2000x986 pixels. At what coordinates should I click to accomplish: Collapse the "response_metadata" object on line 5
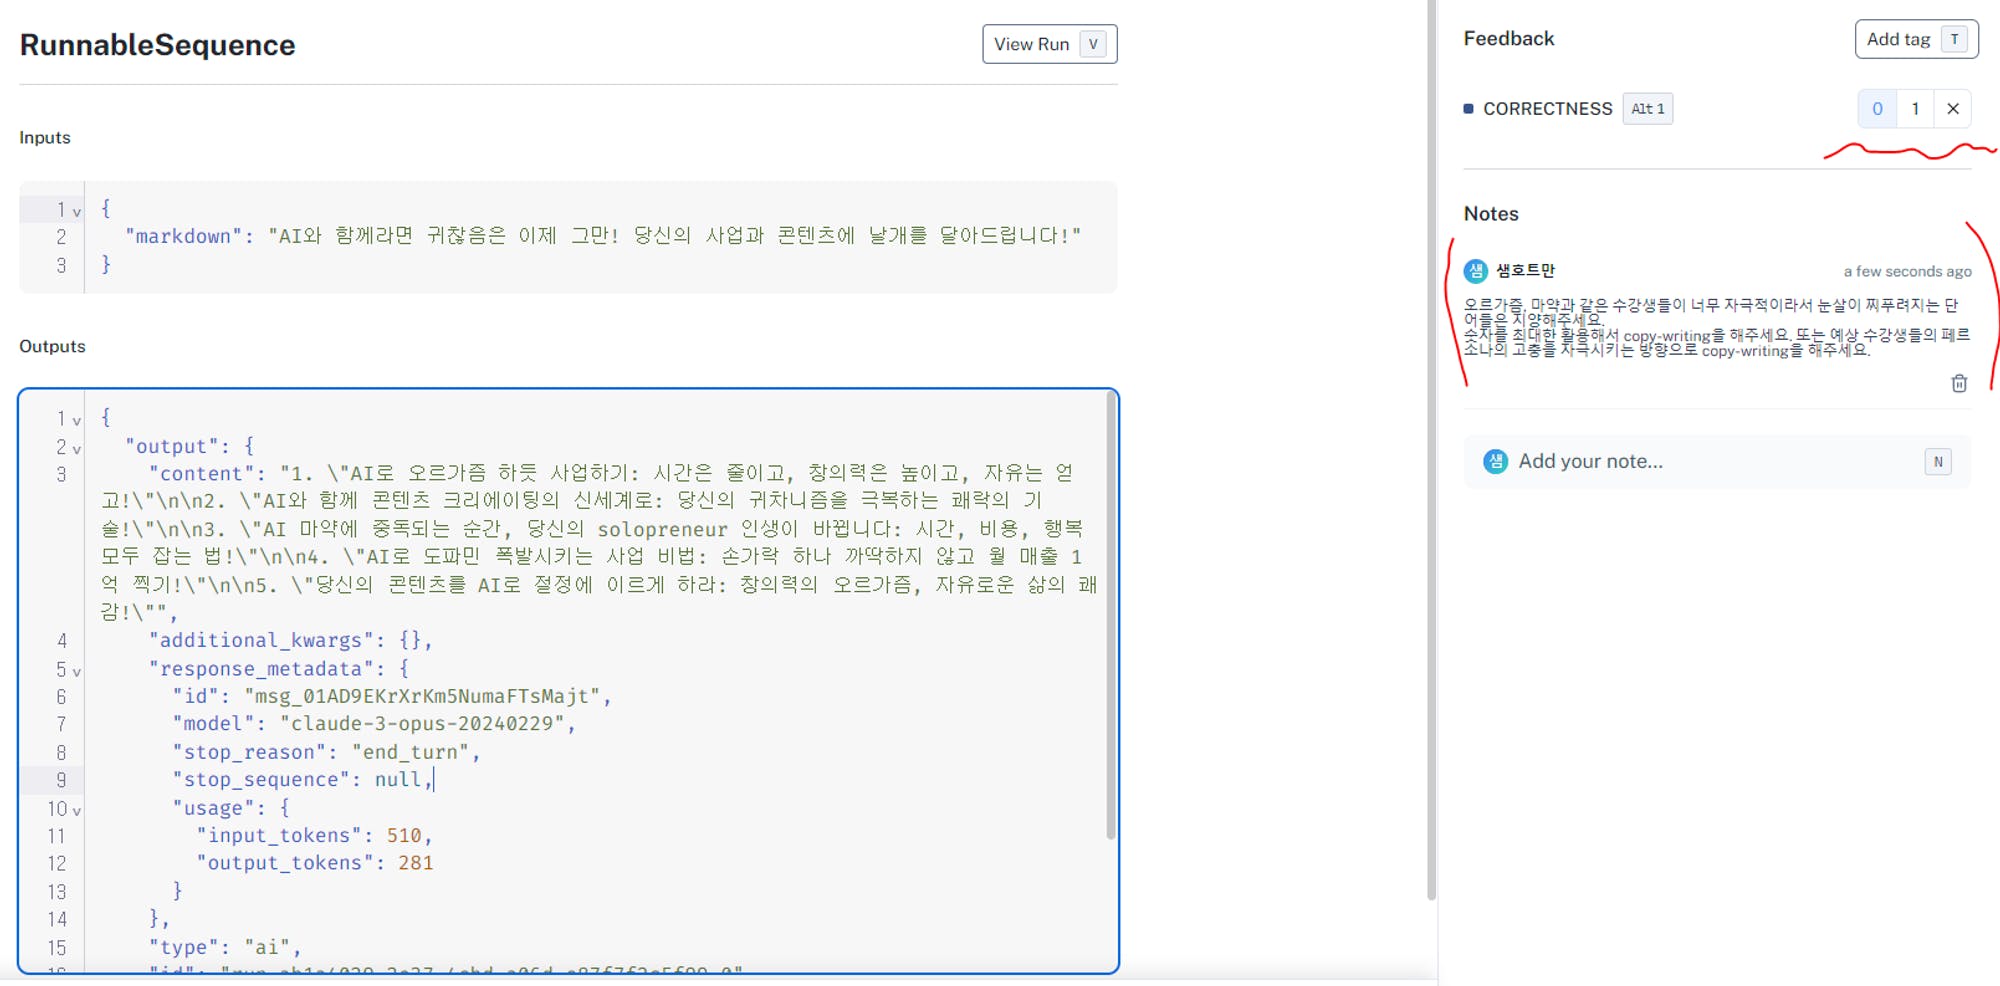click(76, 671)
